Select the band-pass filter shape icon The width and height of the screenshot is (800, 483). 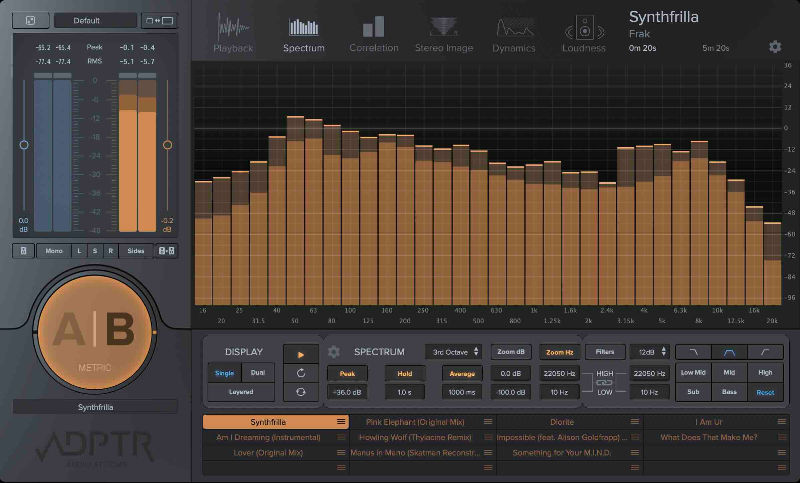tap(729, 352)
